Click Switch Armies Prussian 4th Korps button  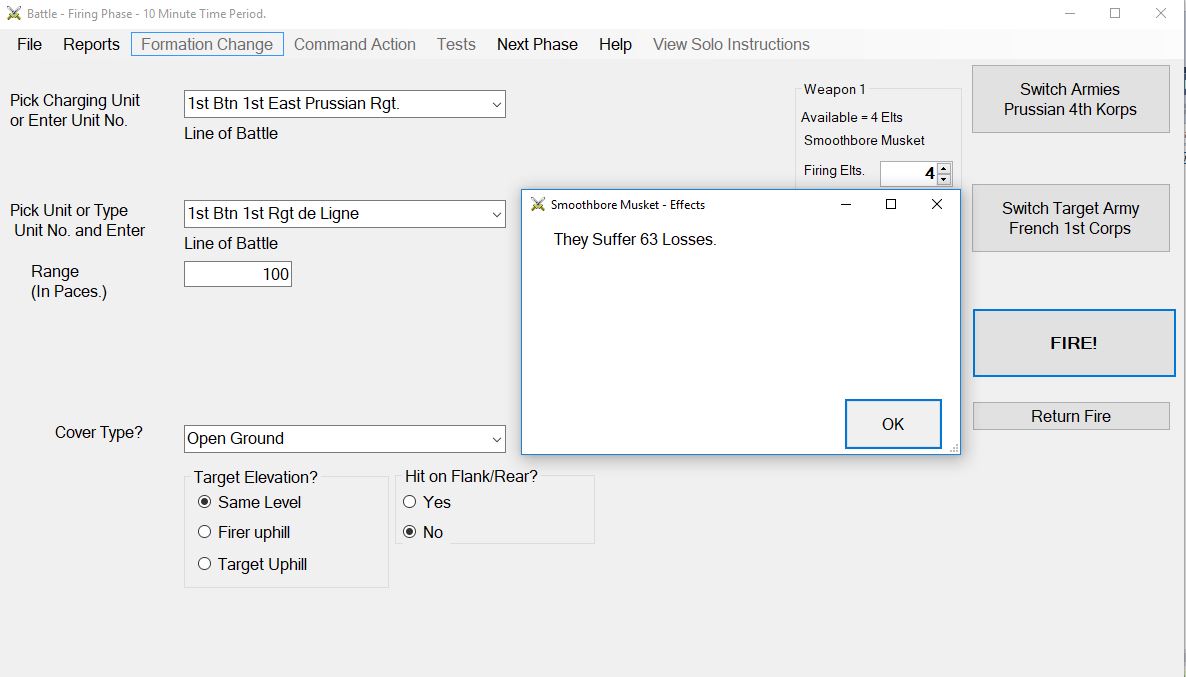[1070, 99]
